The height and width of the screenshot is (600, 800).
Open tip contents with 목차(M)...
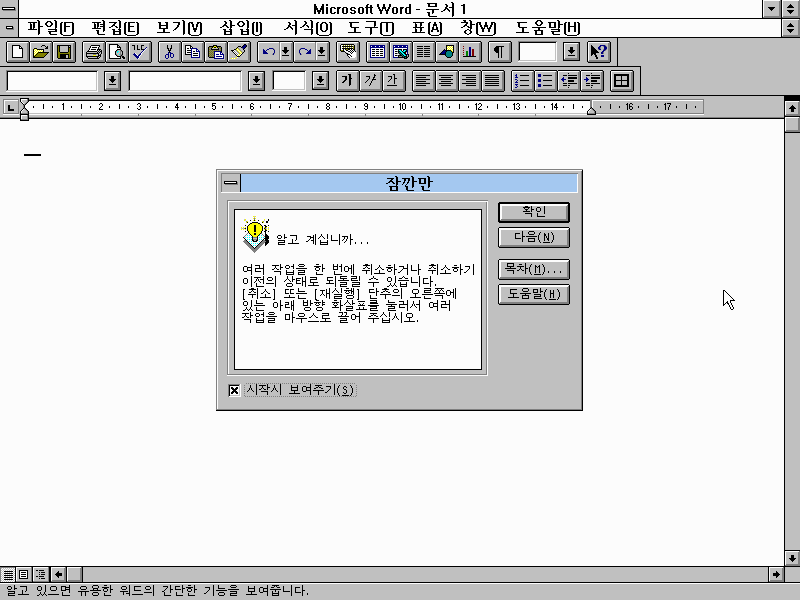[534, 269]
